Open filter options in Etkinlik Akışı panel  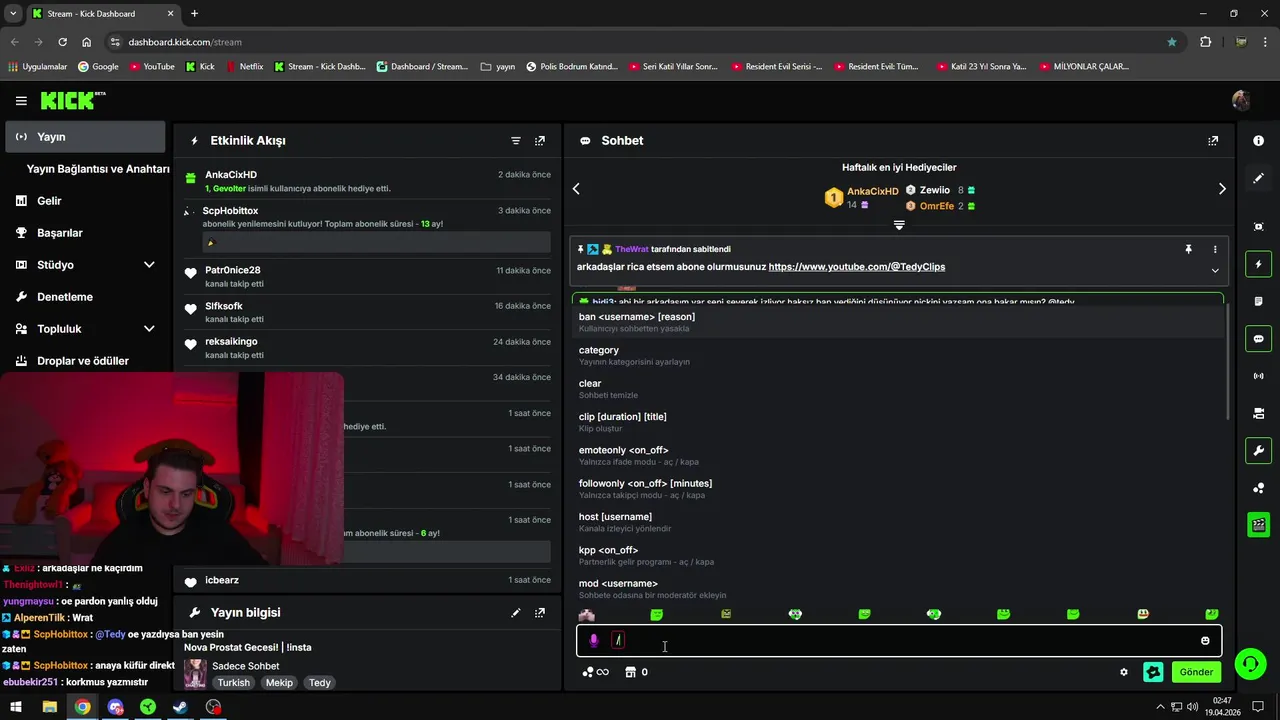tap(516, 141)
